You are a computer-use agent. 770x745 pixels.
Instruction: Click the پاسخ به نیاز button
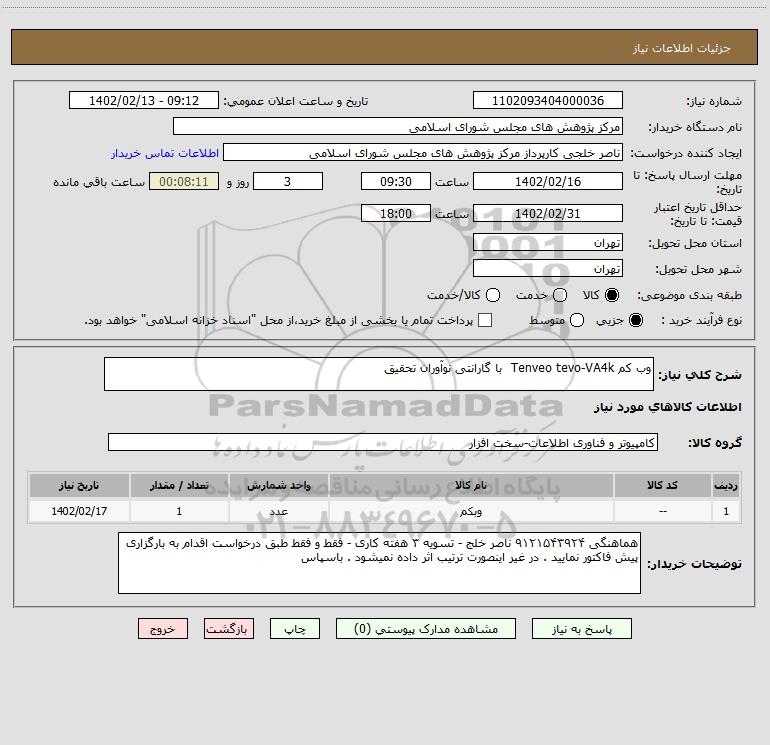581,629
